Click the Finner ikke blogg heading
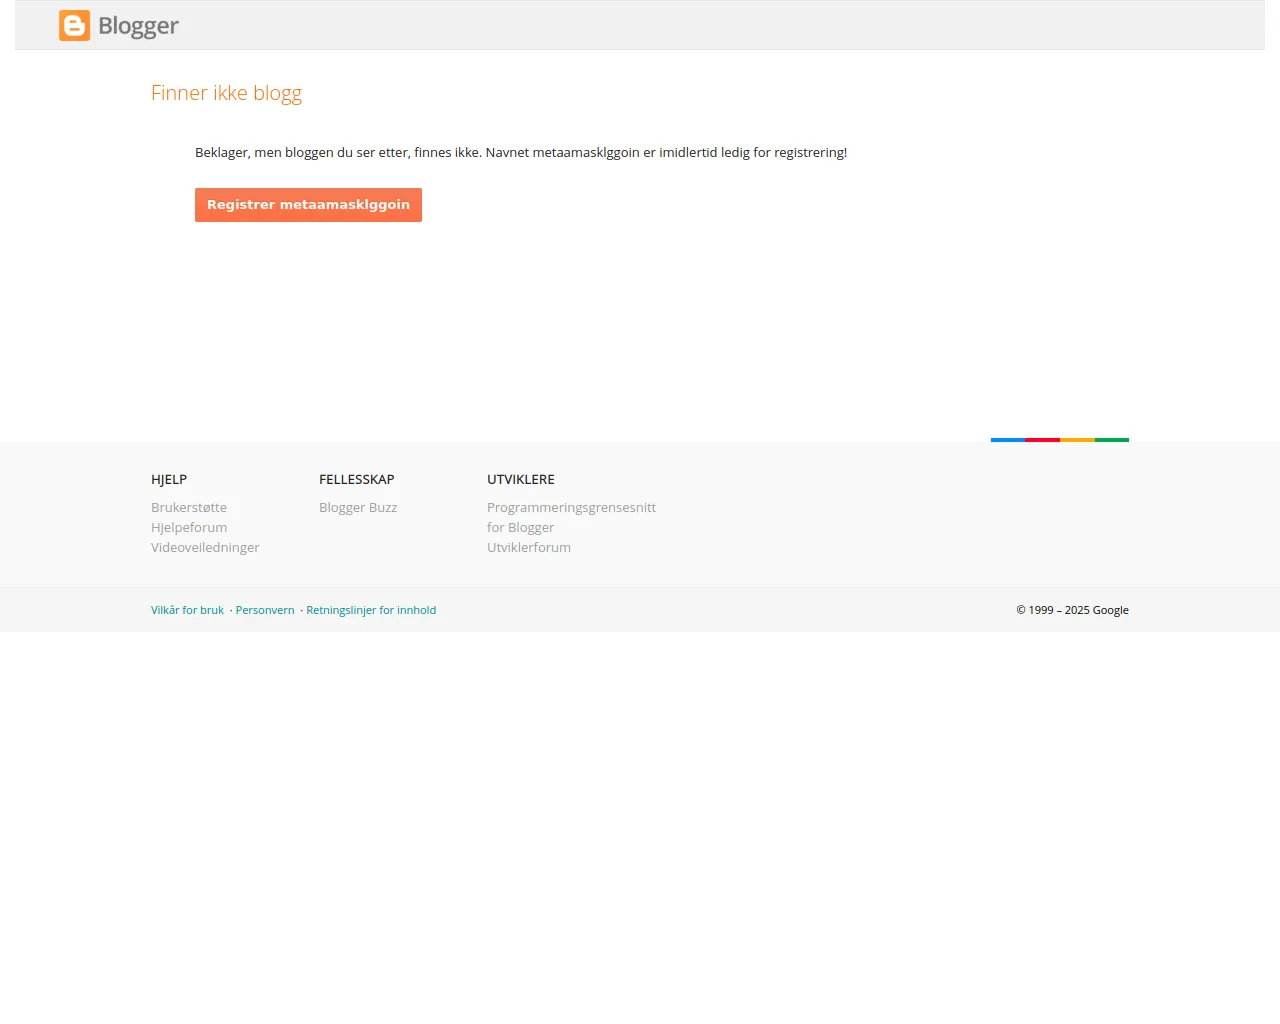 point(226,92)
